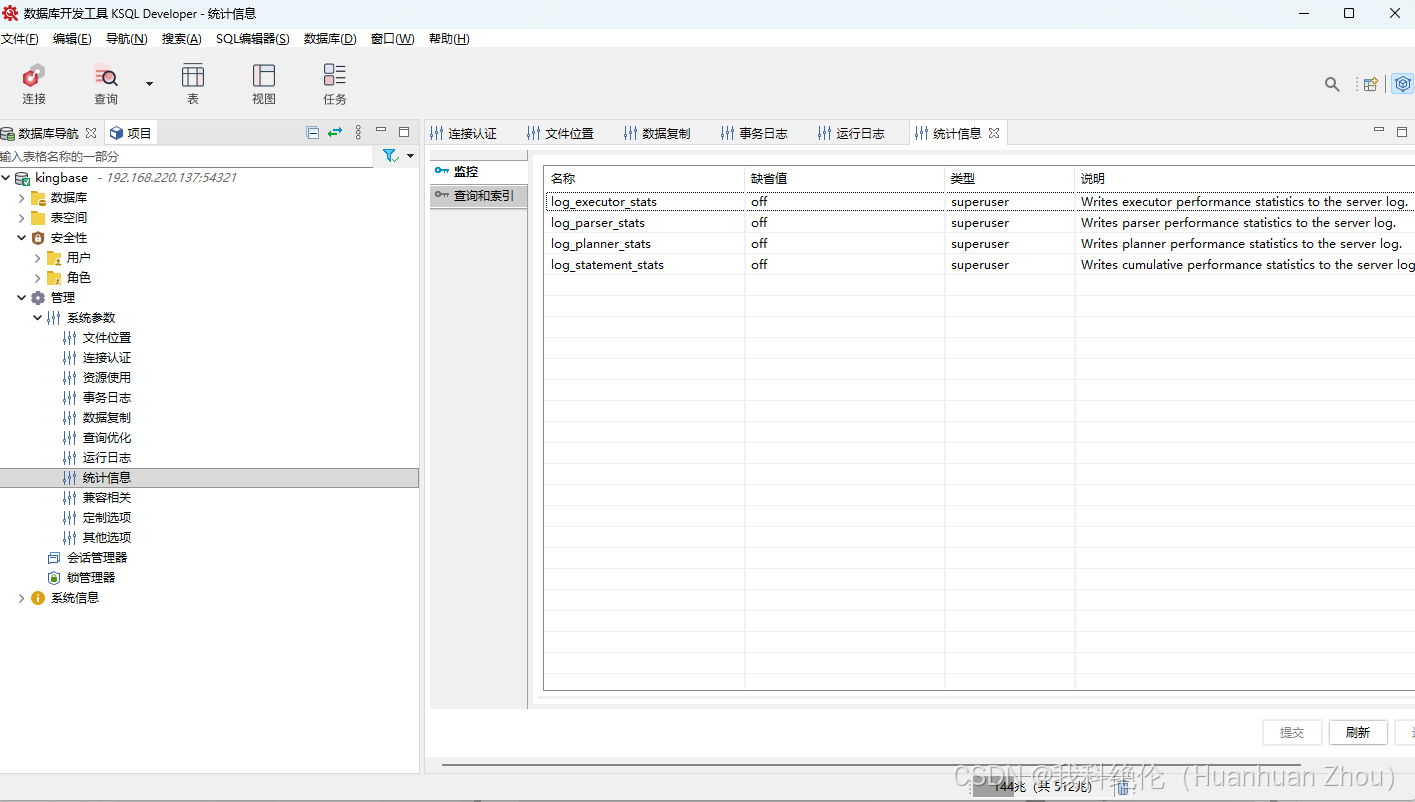
Task: Click the horizontal scrollbar below the table
Action: 870,764
